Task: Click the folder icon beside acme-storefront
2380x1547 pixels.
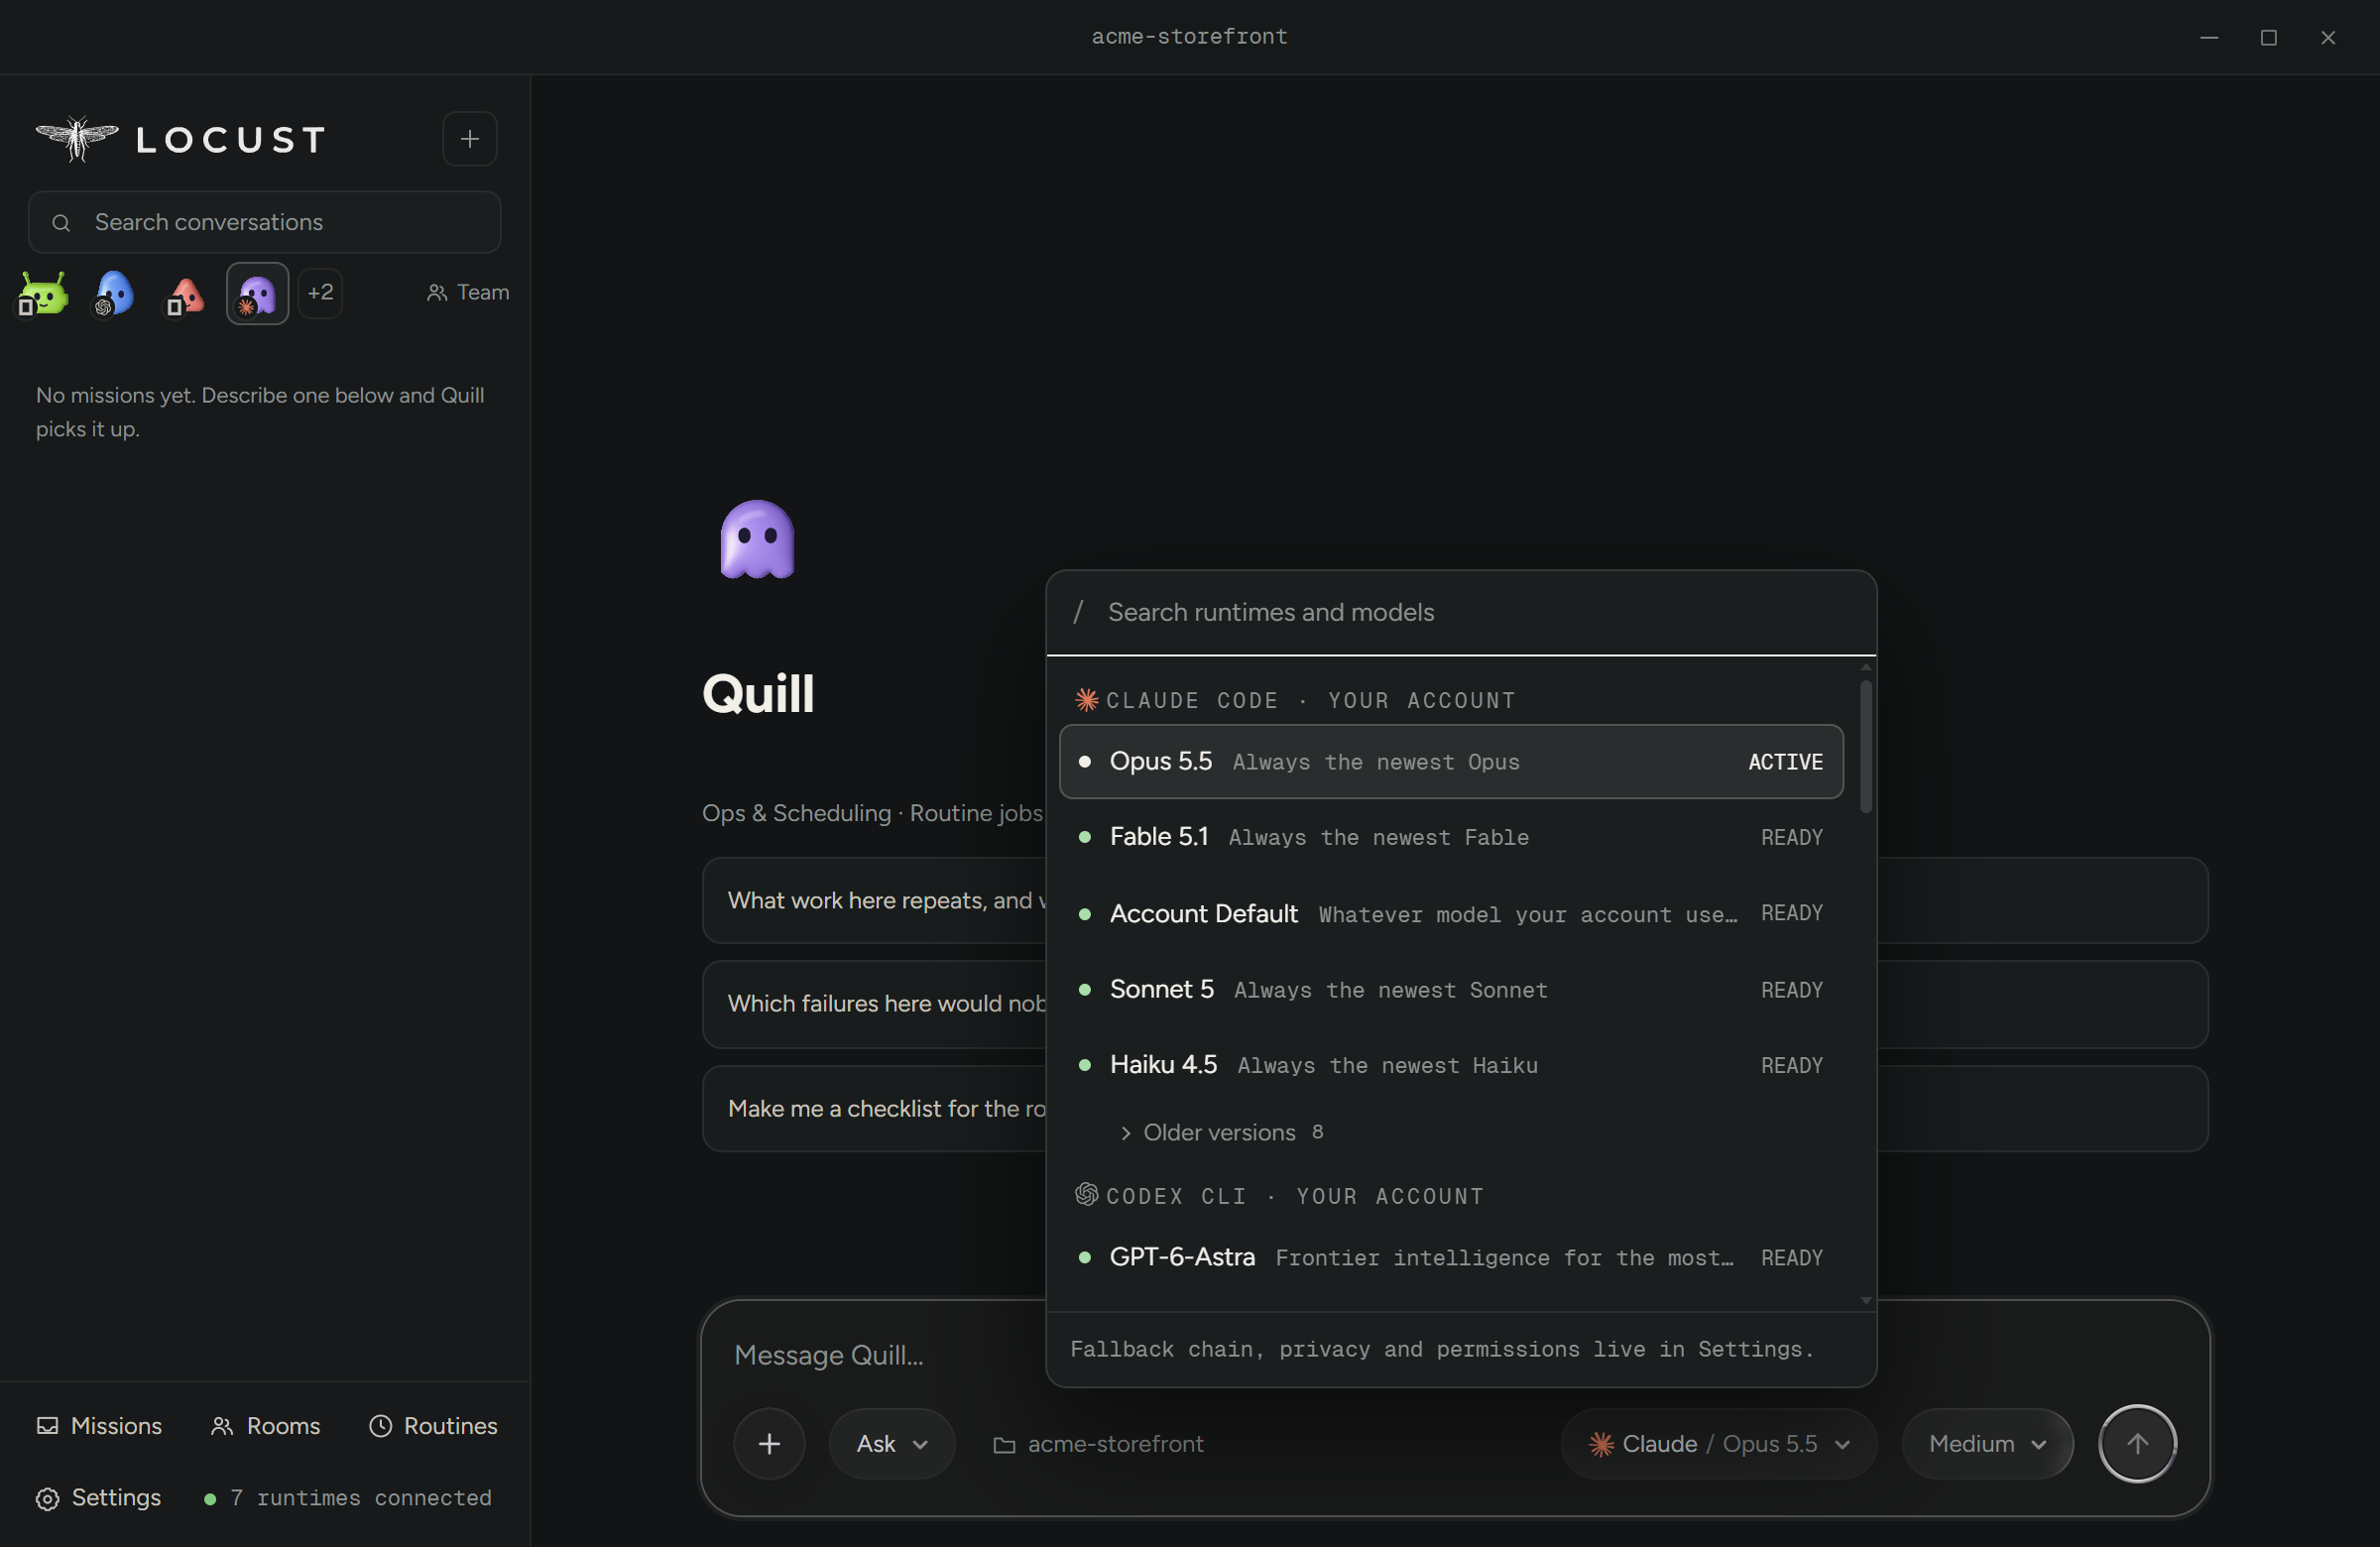Action: coord(1004,1445)
